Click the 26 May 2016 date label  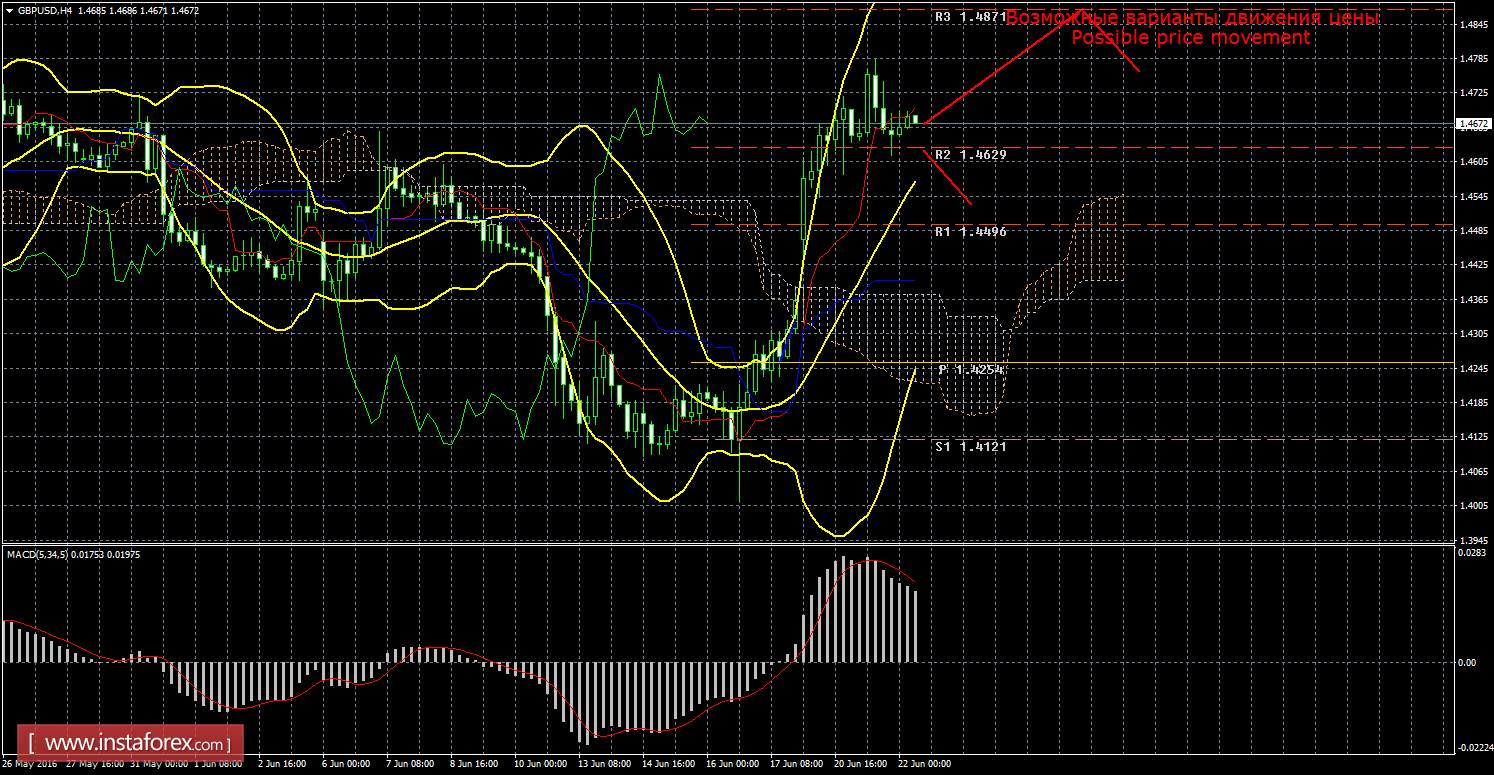tap(29, 764)
